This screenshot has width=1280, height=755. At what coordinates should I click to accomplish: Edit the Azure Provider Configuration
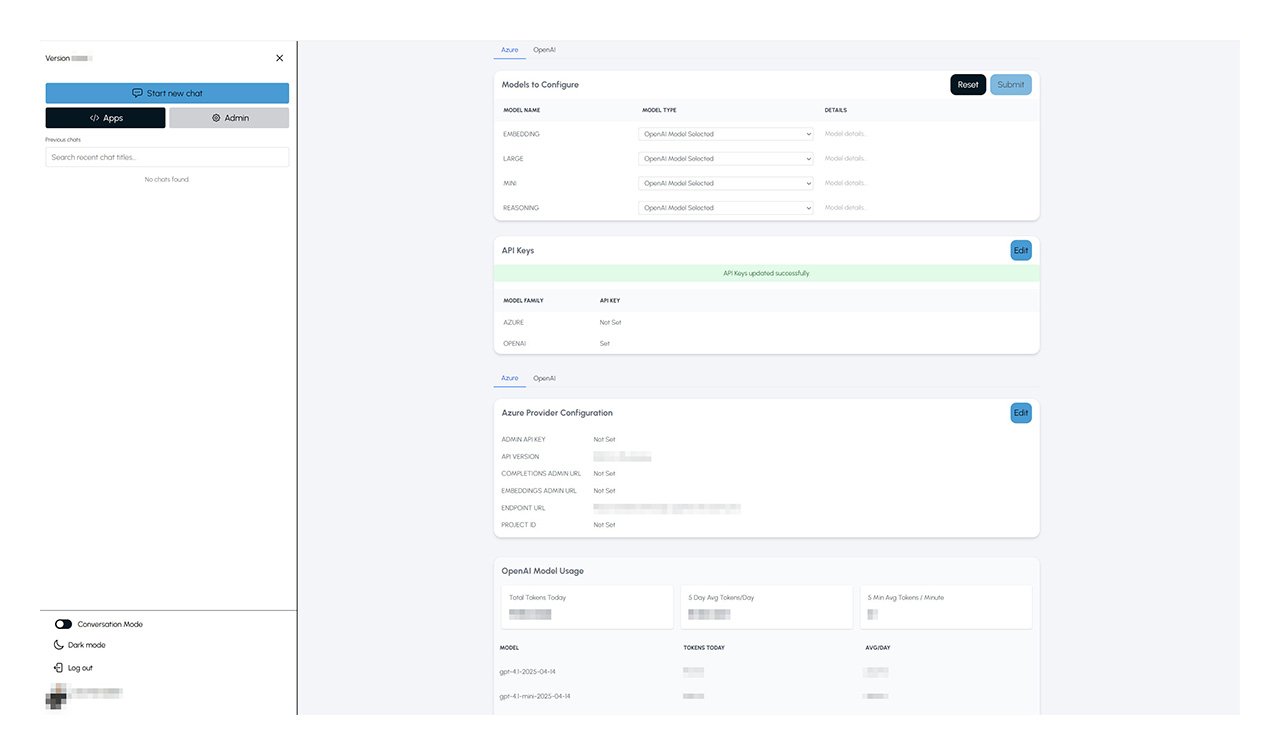tap(1020, 413)
